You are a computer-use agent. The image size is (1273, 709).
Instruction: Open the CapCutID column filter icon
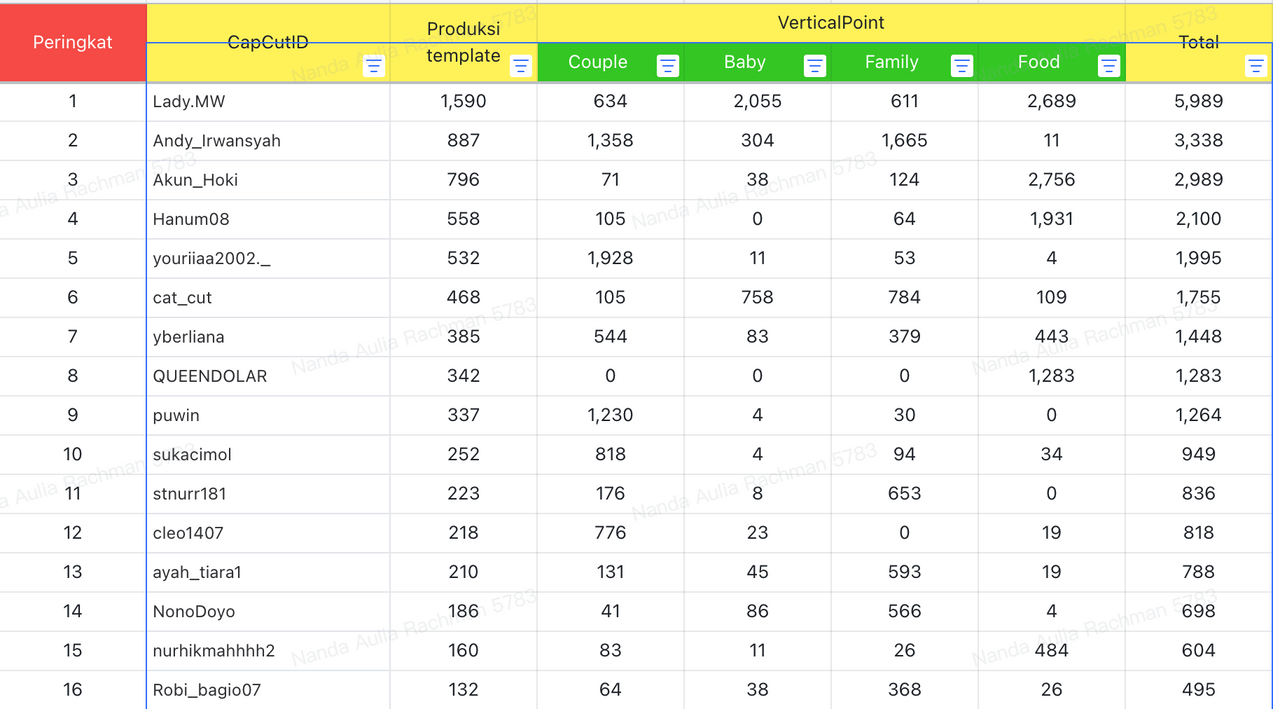(x=373, y=66)
